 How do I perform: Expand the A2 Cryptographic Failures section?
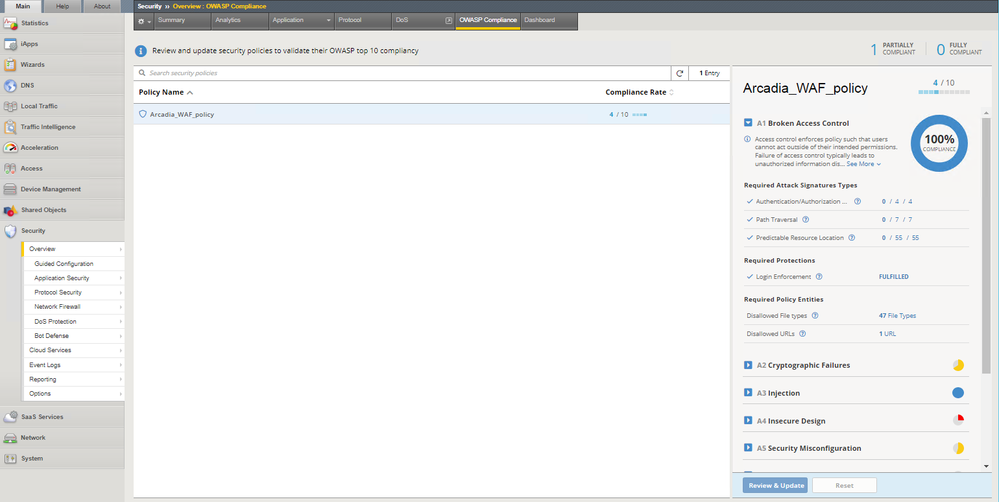point(748,365)
